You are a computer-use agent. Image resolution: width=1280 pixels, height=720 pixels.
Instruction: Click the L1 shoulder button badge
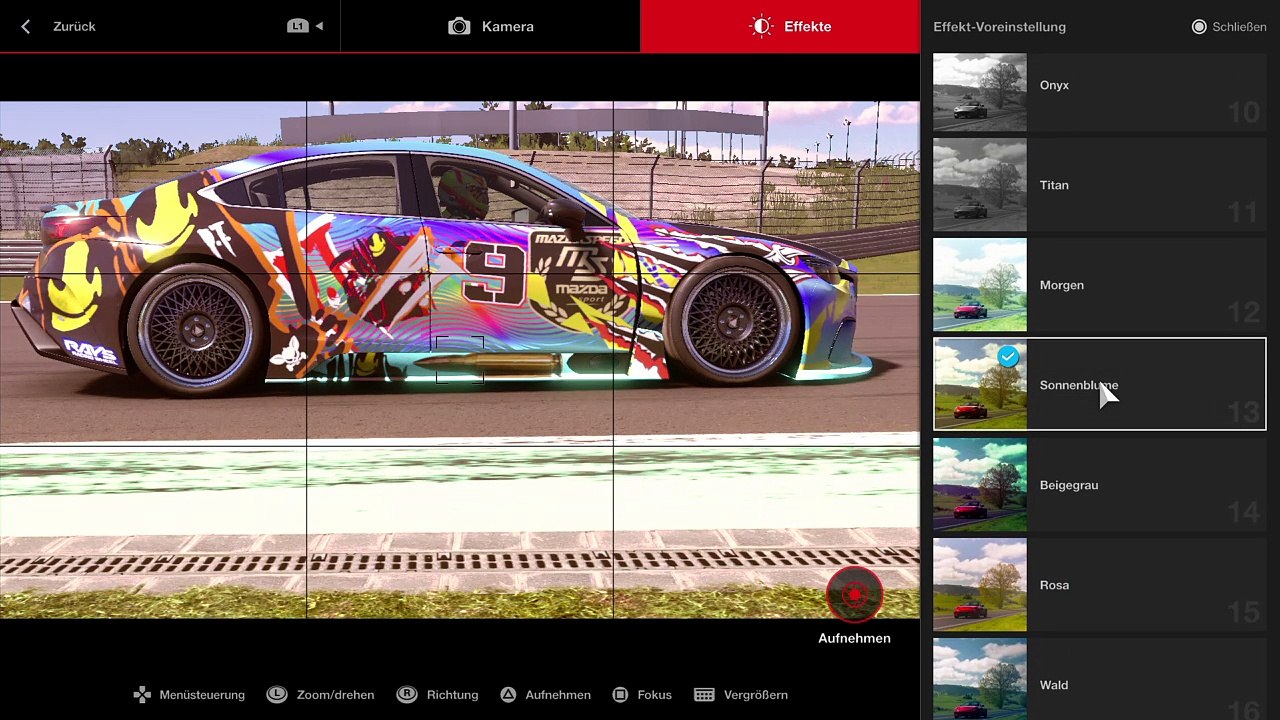298,26
